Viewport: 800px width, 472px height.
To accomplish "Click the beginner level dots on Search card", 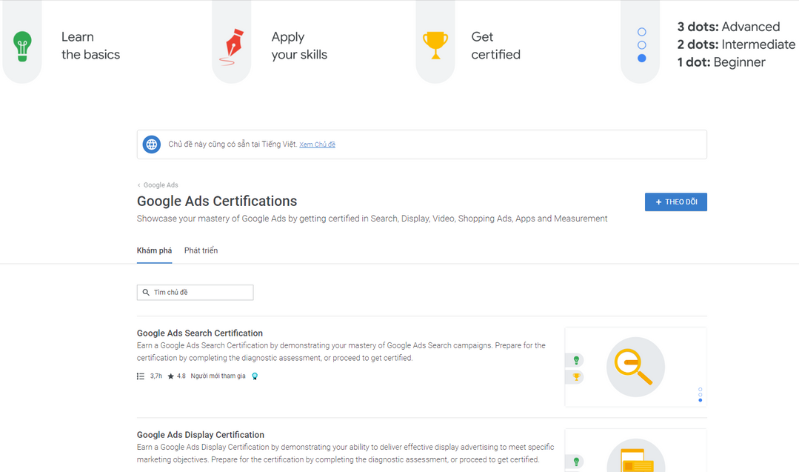I will click(700, 394).
